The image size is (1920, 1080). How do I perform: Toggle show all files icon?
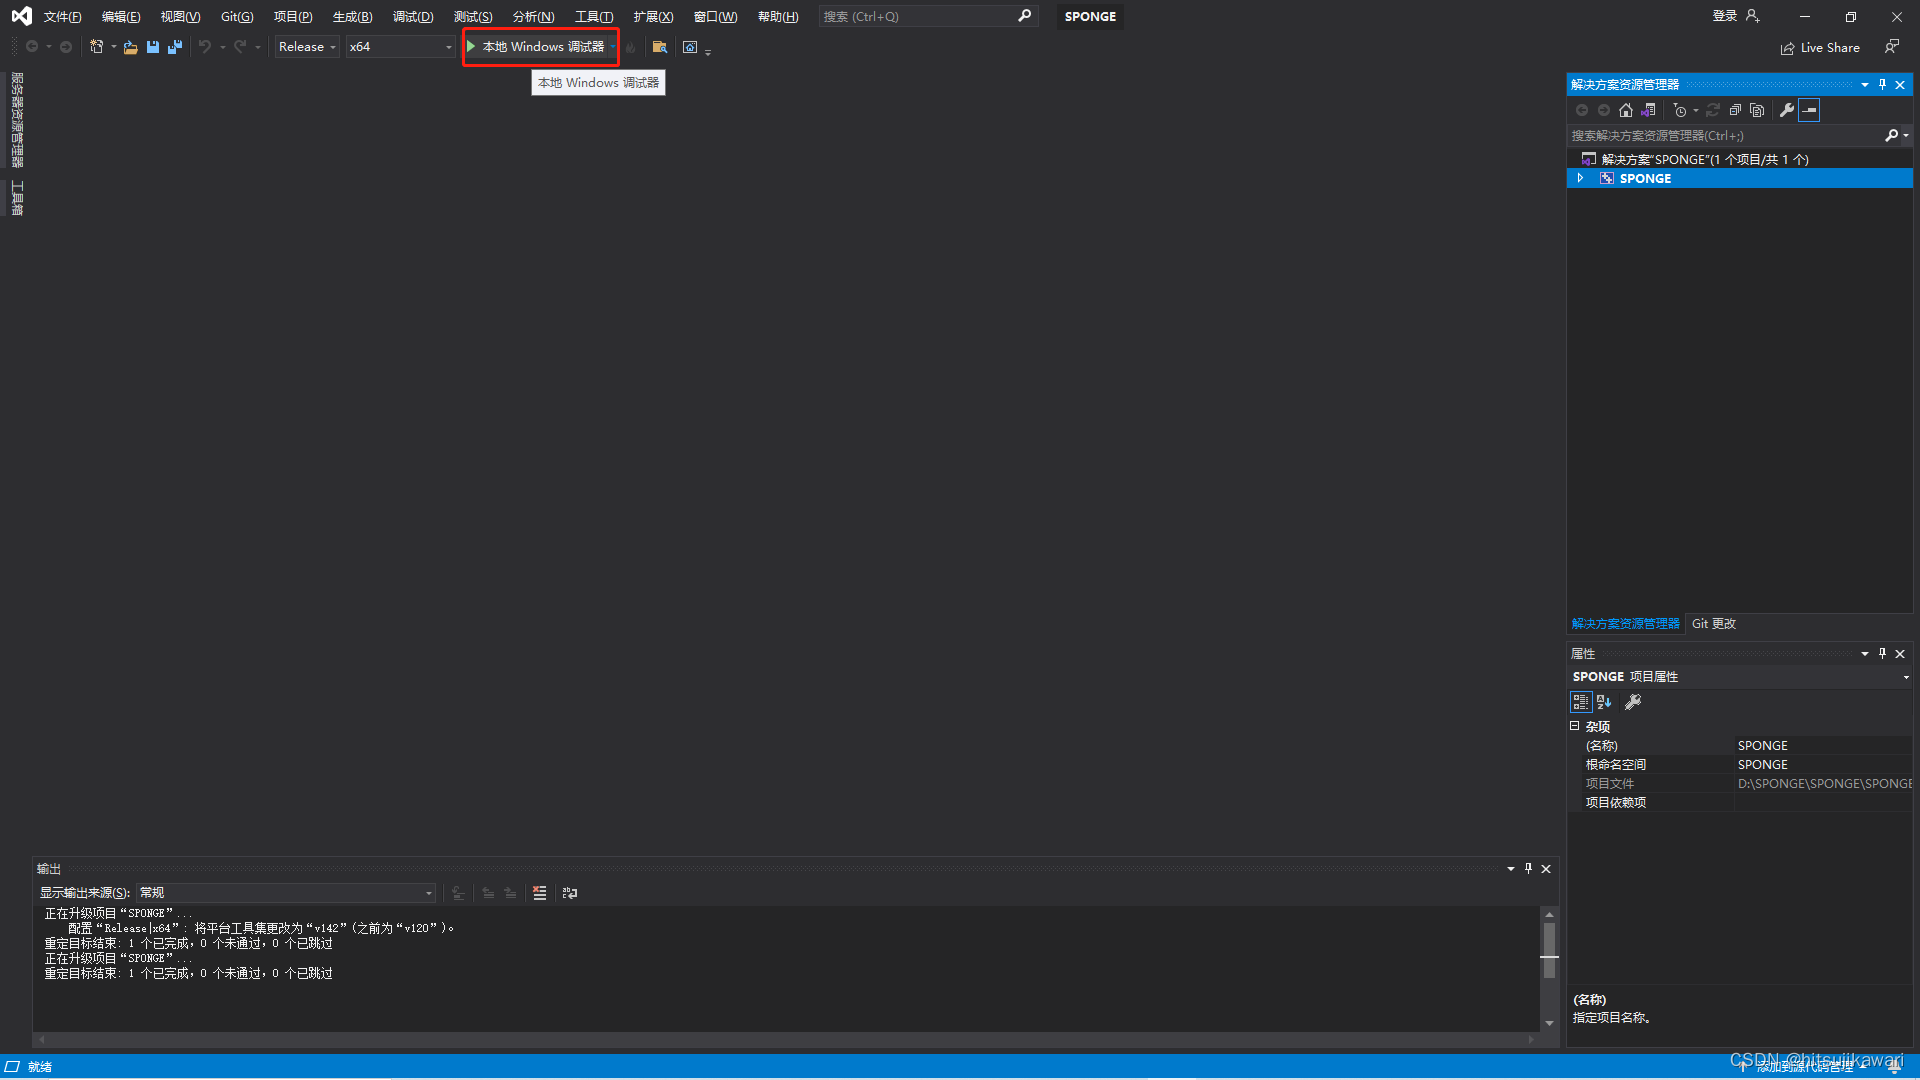coord(1757,110)
